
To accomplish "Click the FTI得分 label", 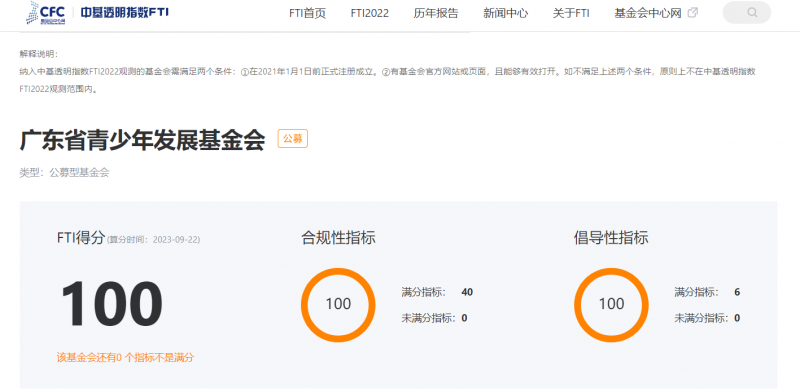I will (81, 237).
